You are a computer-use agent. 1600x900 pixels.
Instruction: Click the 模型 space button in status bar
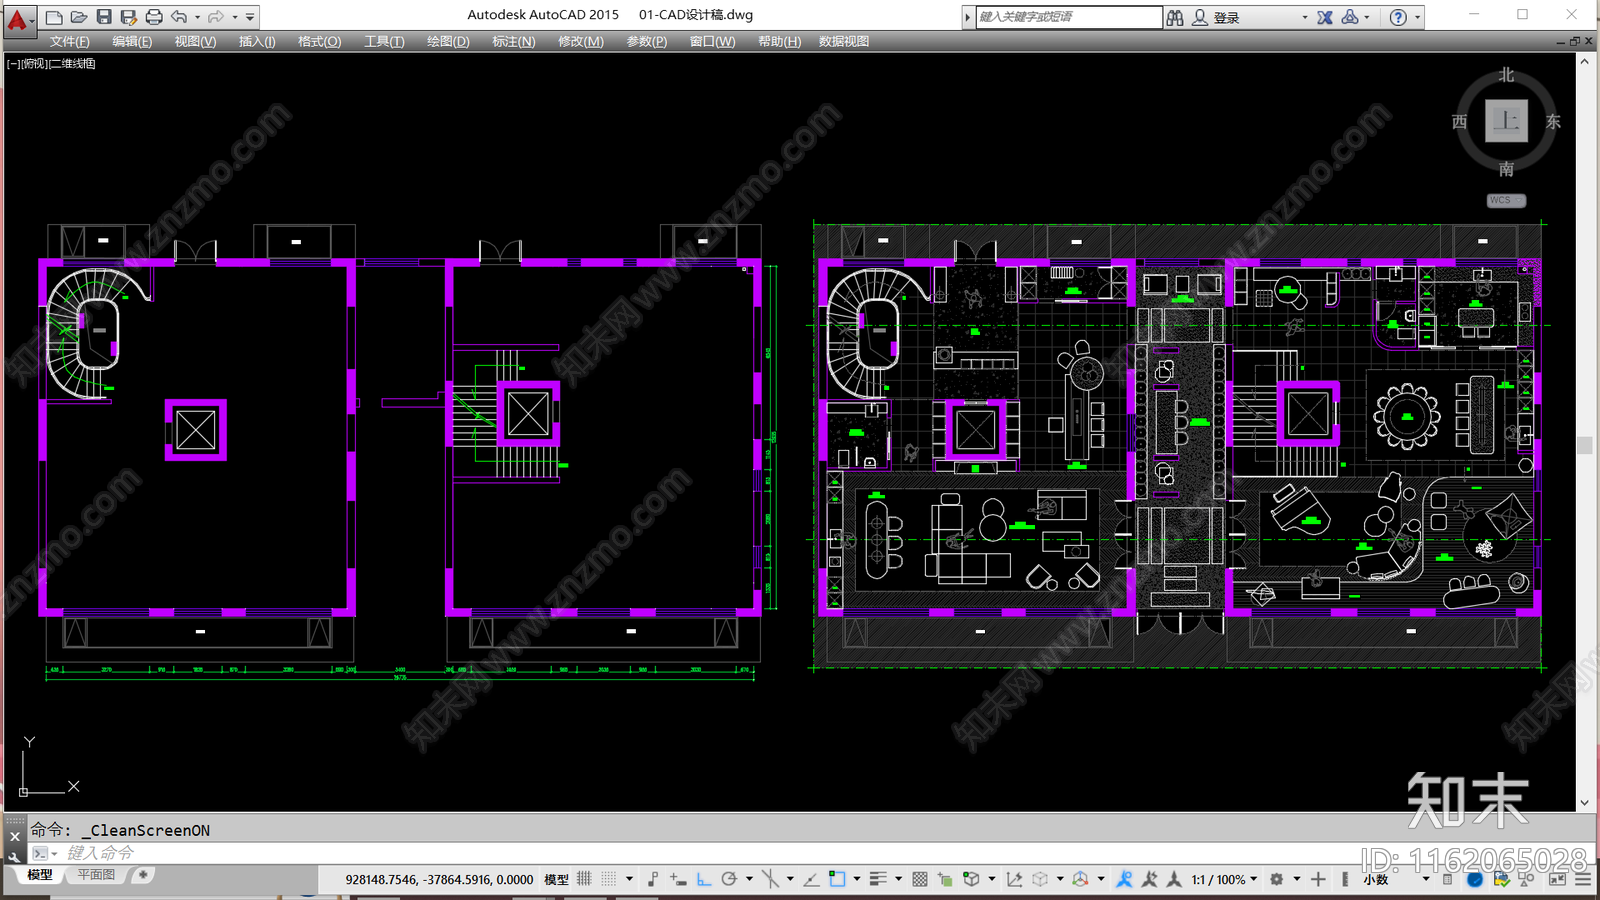[x=556, y=880]
